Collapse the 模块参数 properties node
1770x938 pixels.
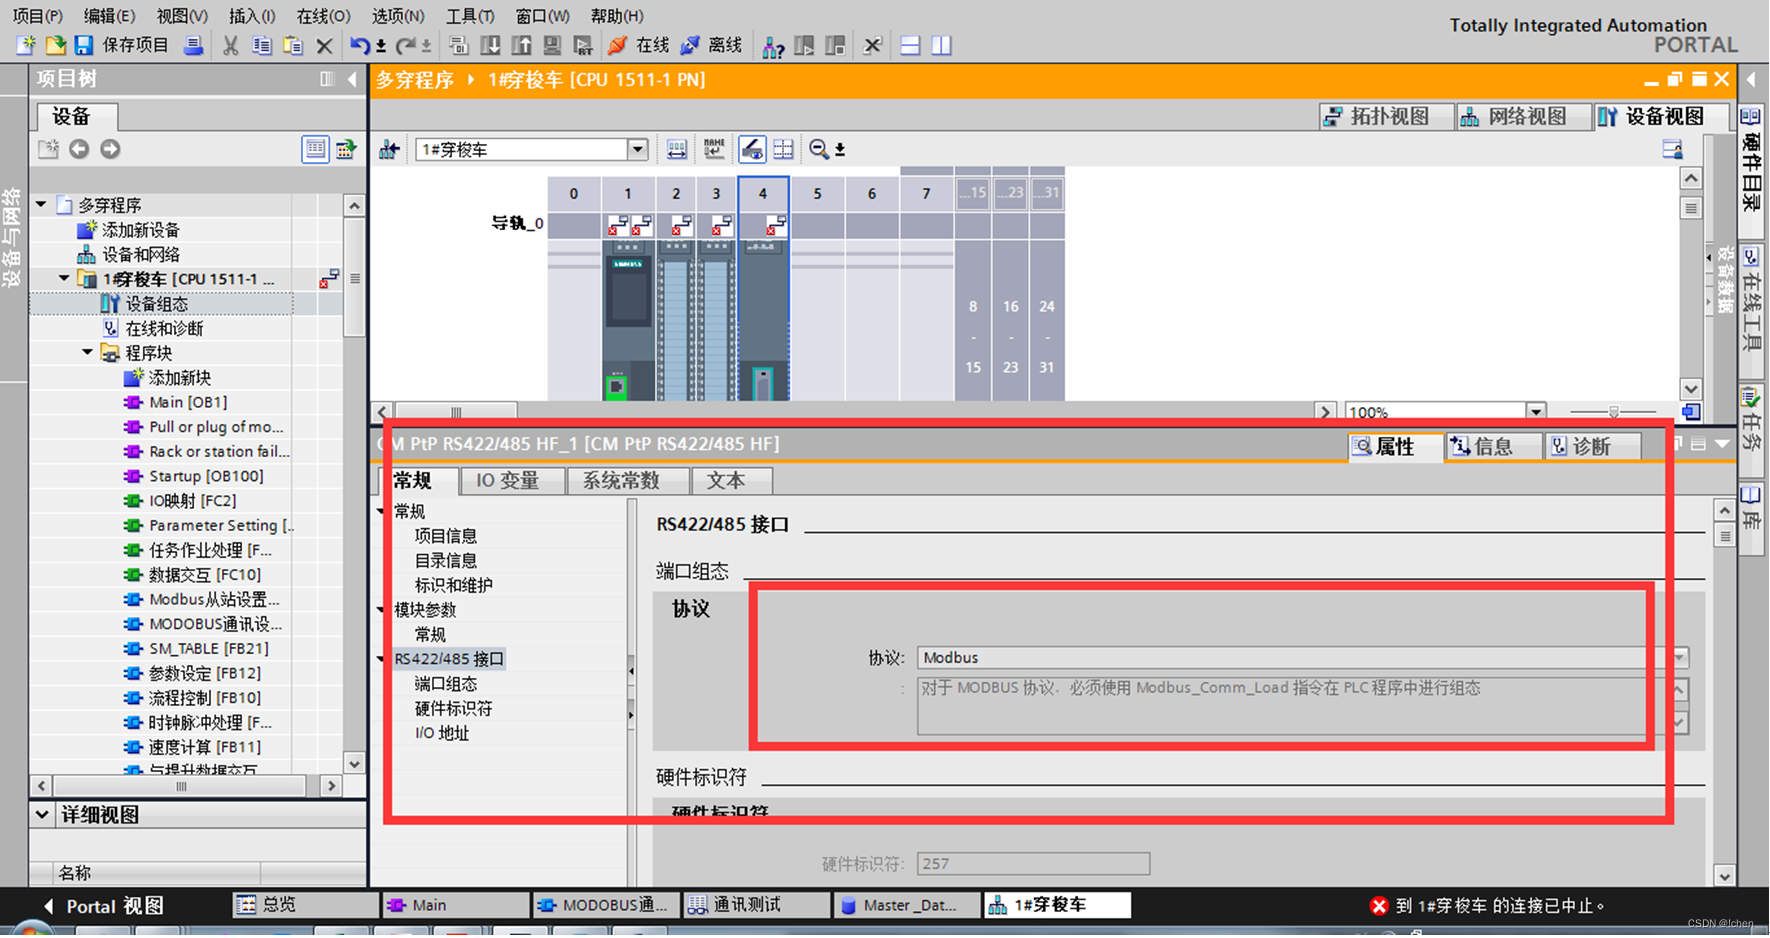pyautogui.click(x=381, y=609)
